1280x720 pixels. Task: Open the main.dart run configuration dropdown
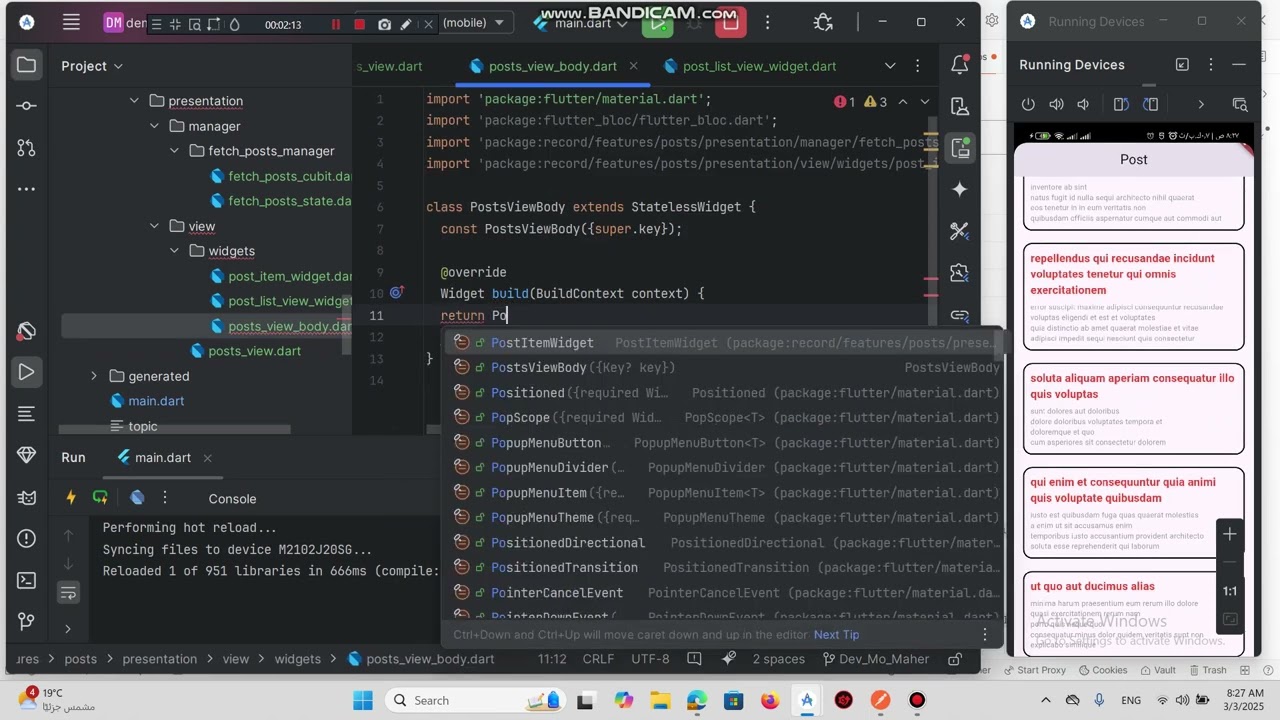[x=582, y=23]
